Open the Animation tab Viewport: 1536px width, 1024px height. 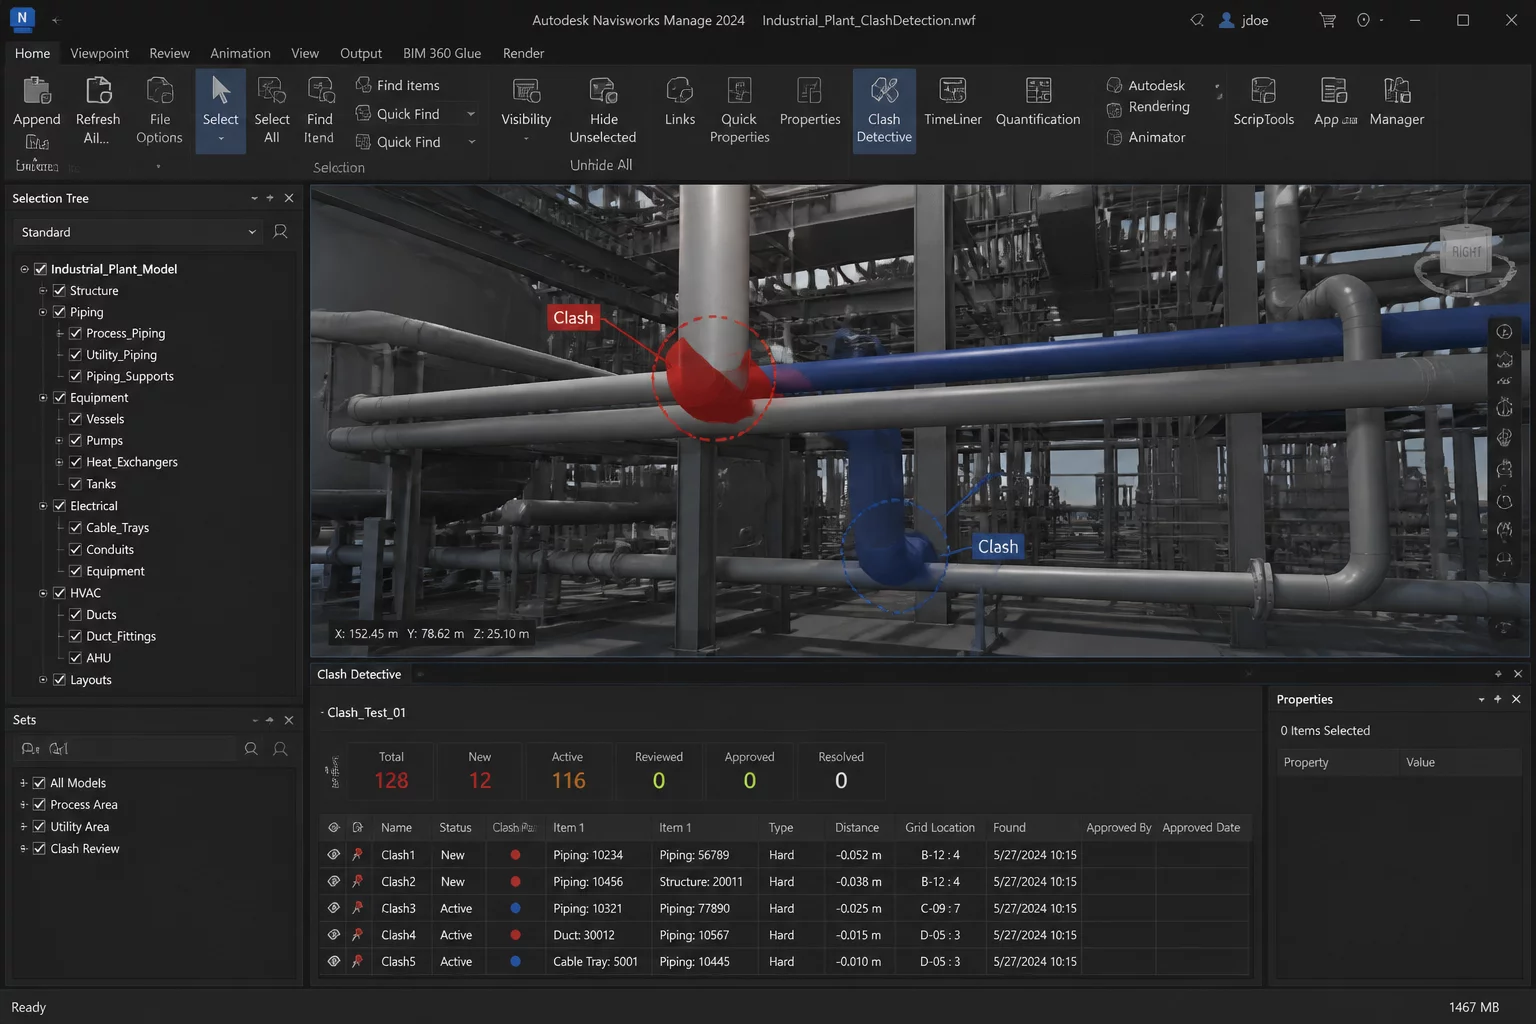coord(240,53)
